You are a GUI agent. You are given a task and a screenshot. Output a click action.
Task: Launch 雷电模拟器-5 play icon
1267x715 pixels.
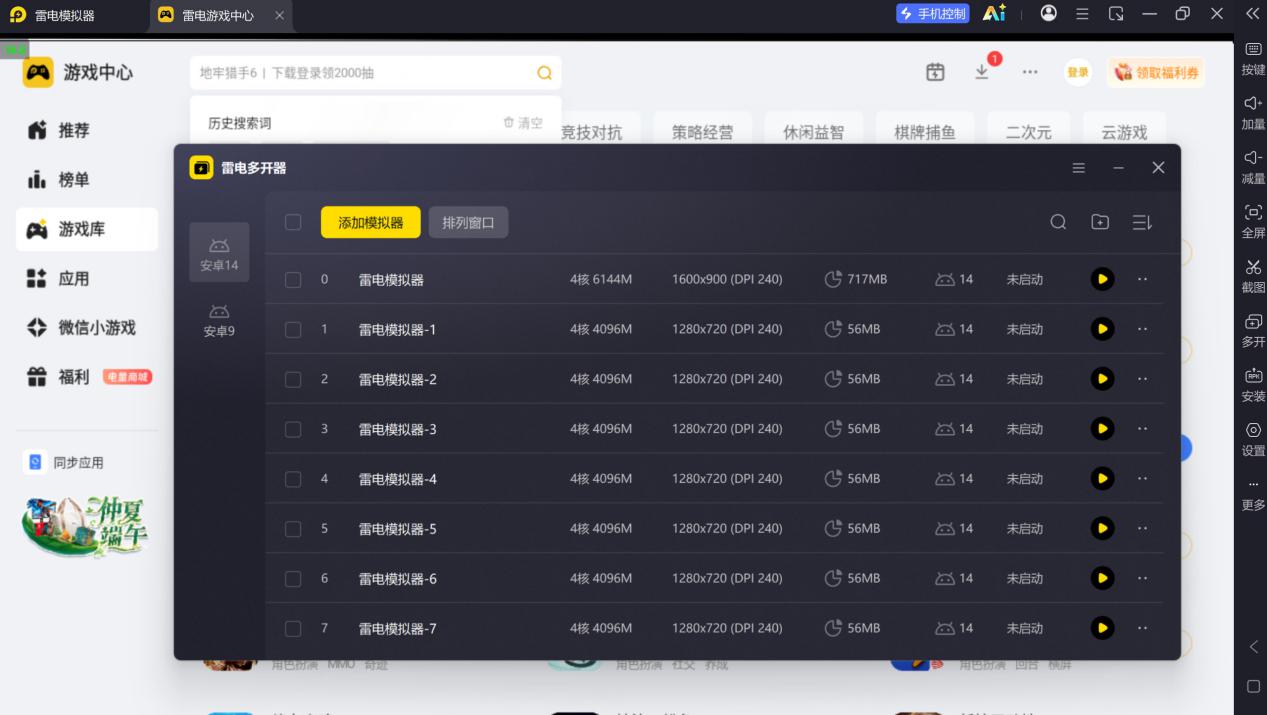click(x=1102, y=528)
